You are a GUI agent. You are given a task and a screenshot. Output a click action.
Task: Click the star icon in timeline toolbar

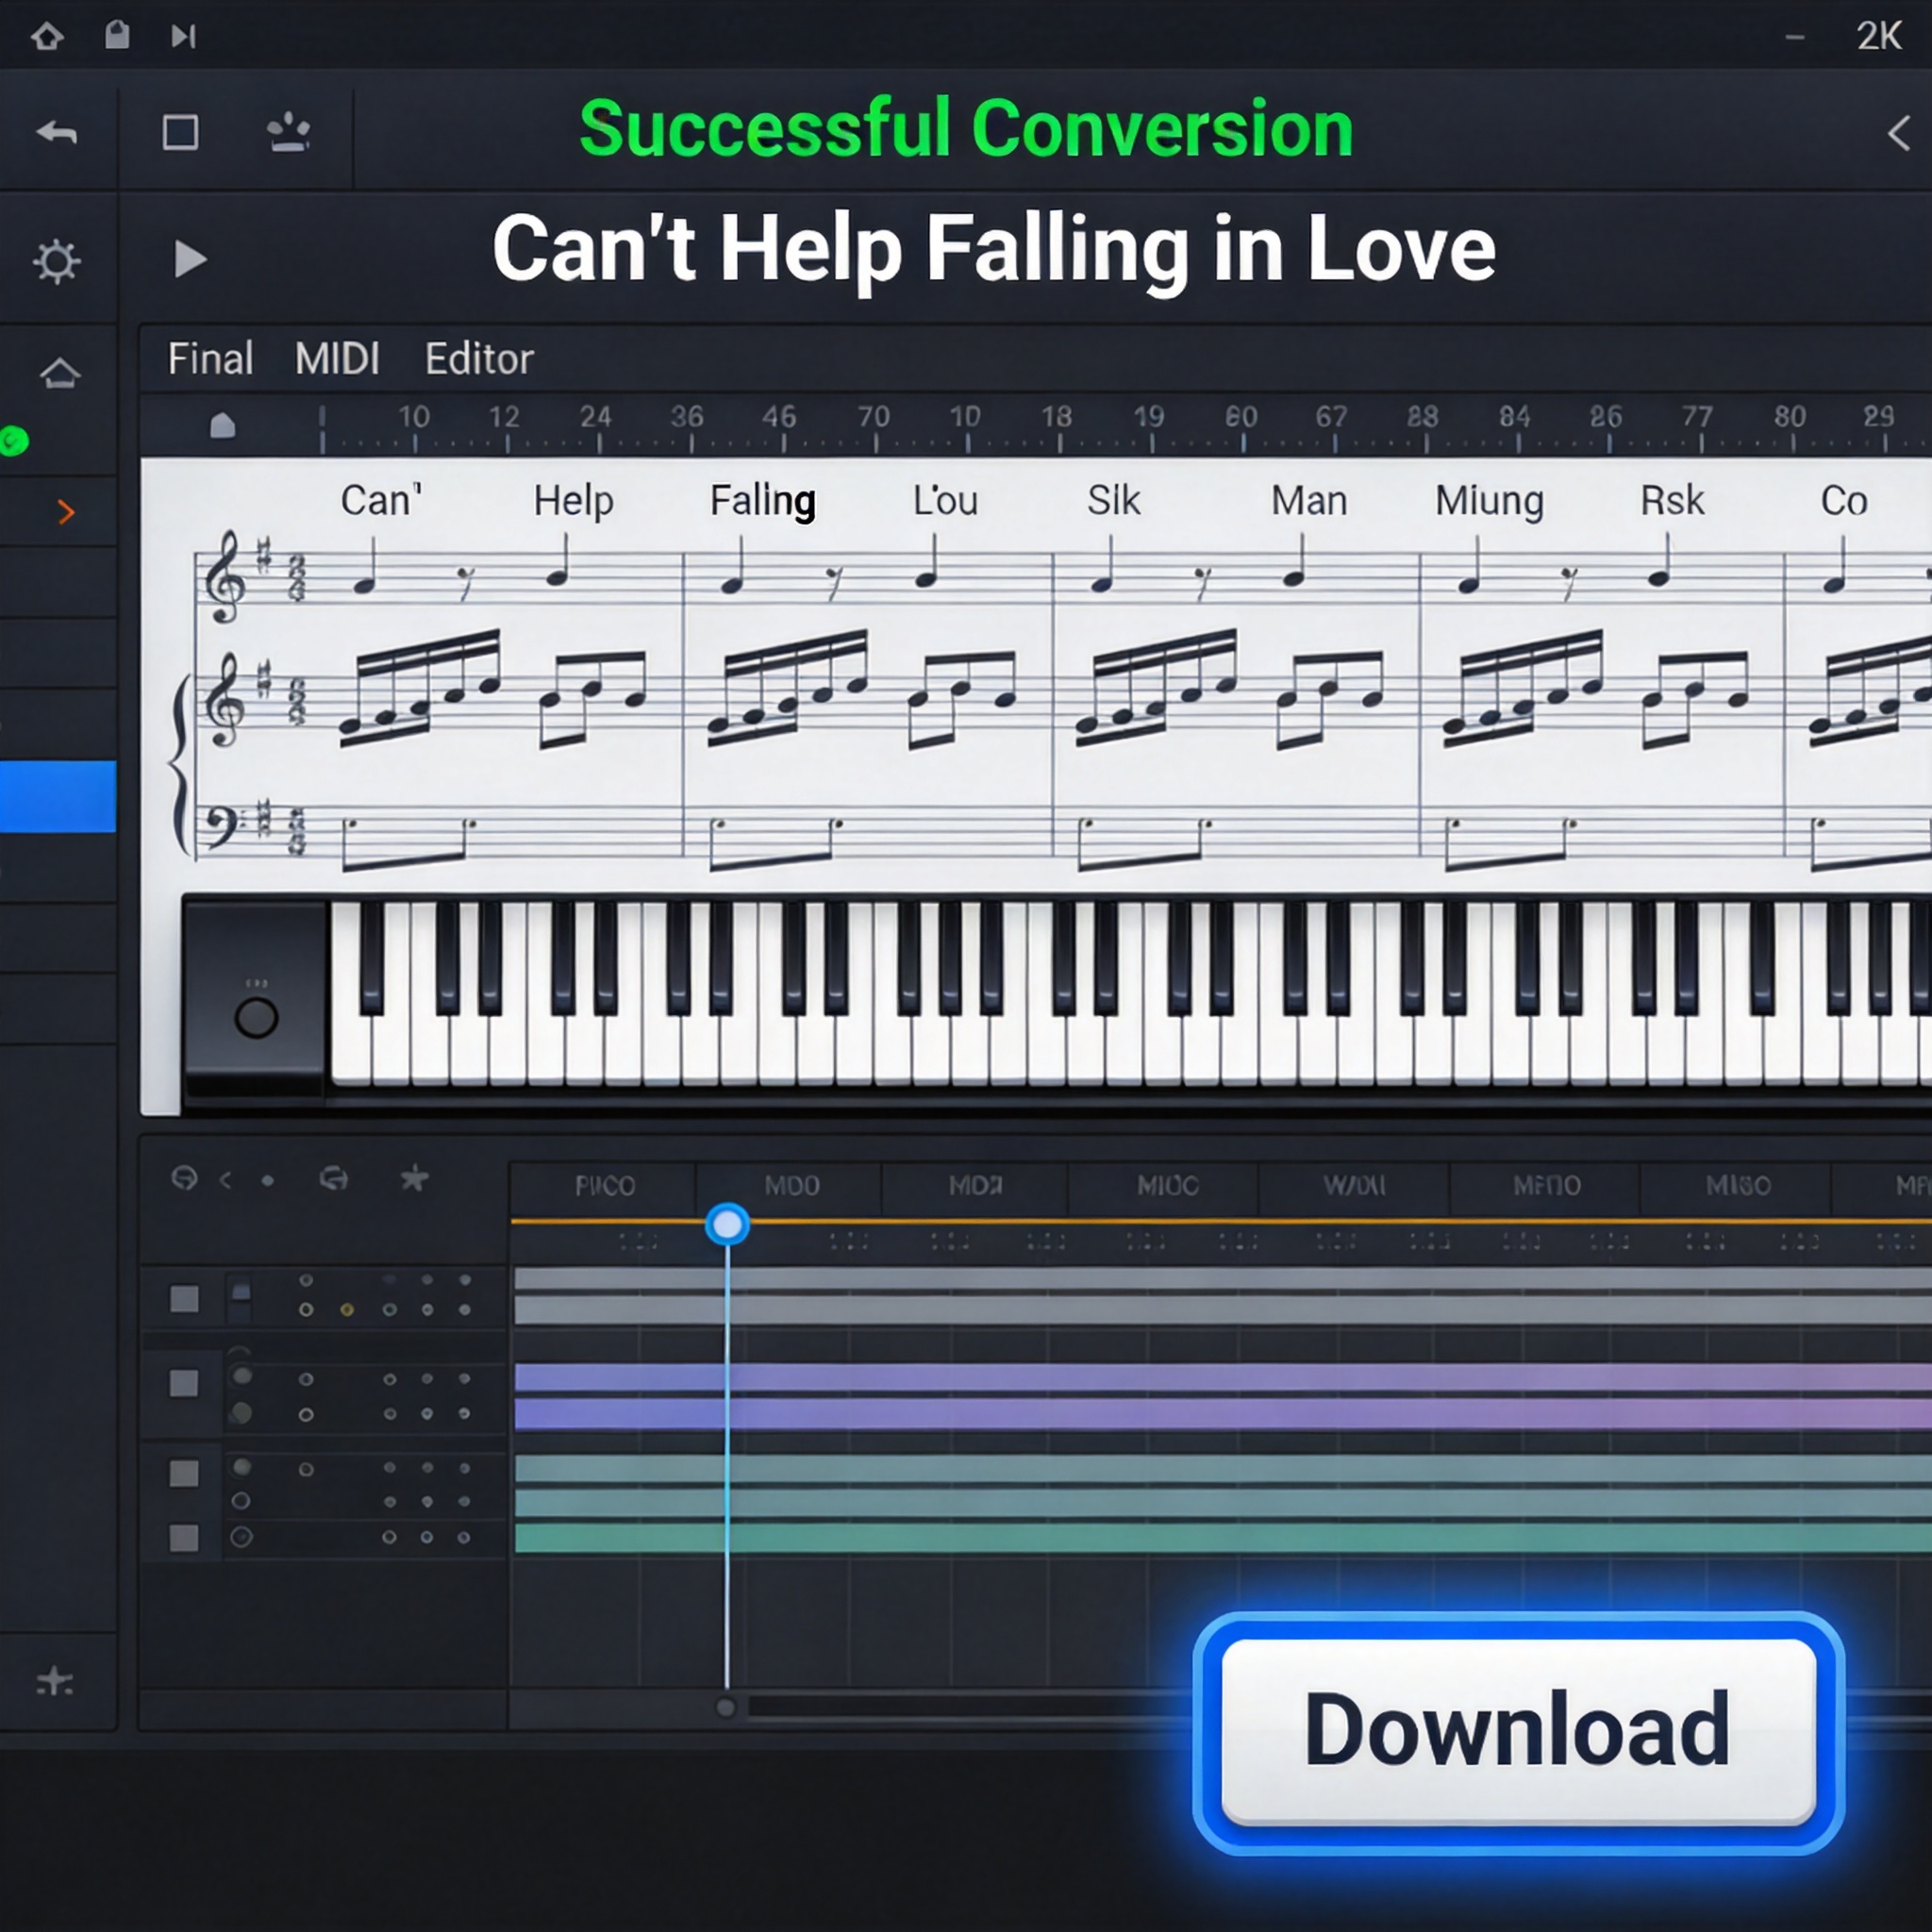(414, 1179)
